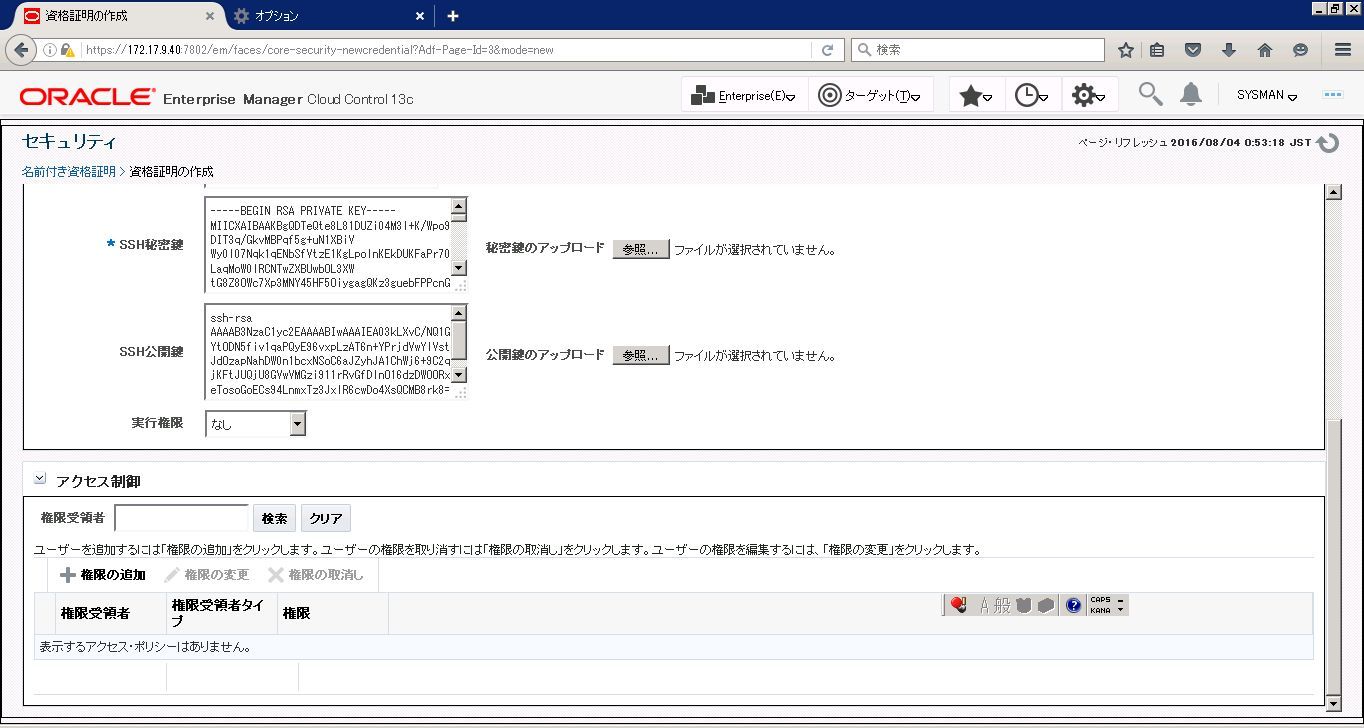Click the ORACLE Enterprise Manager logo
1364x728 pixels.
point(216,97)
